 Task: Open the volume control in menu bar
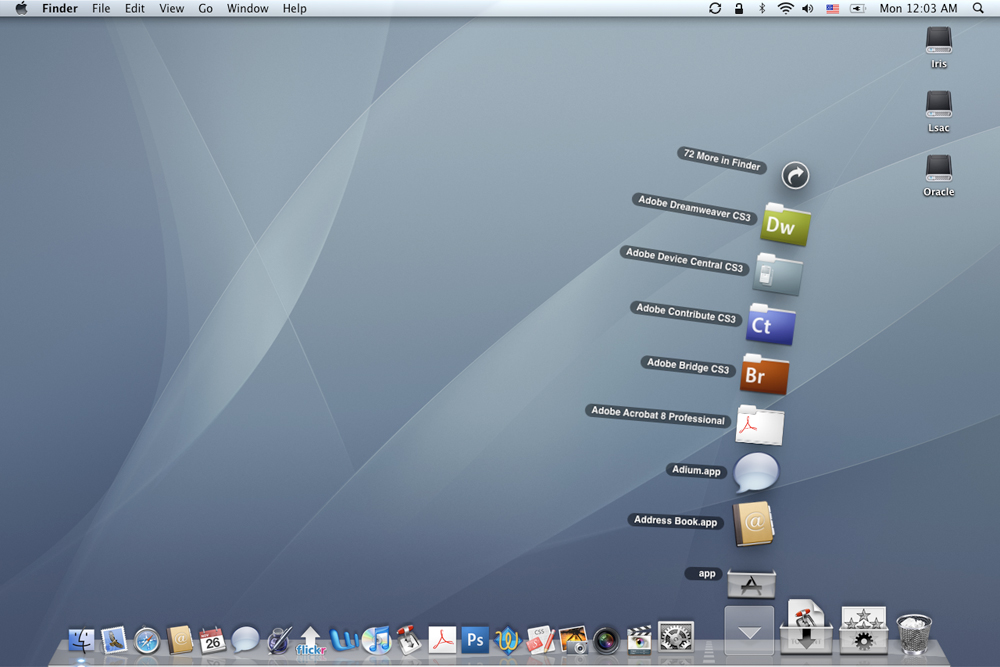(808, 8)
